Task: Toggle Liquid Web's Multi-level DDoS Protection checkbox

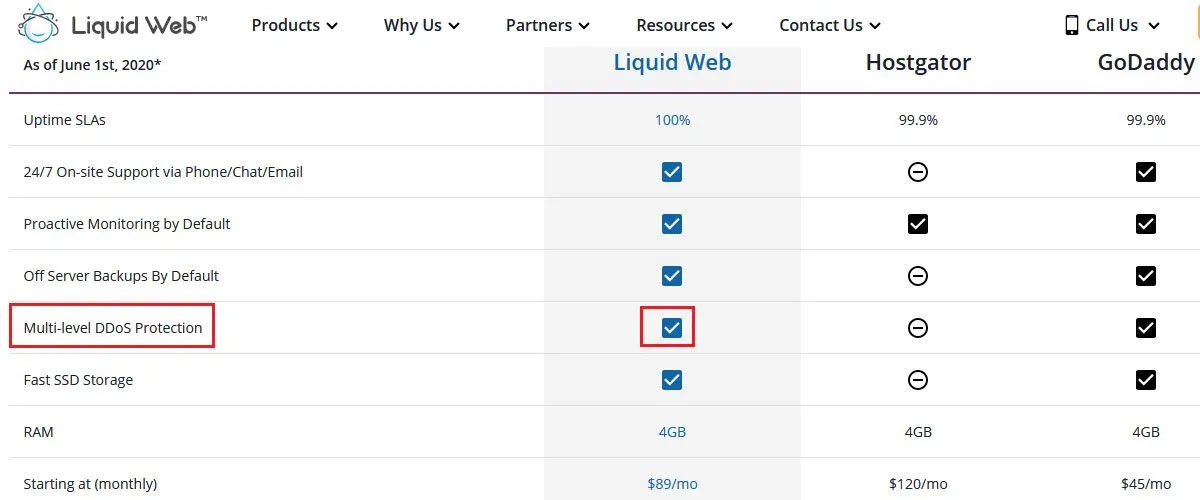Action: [672, 328]
